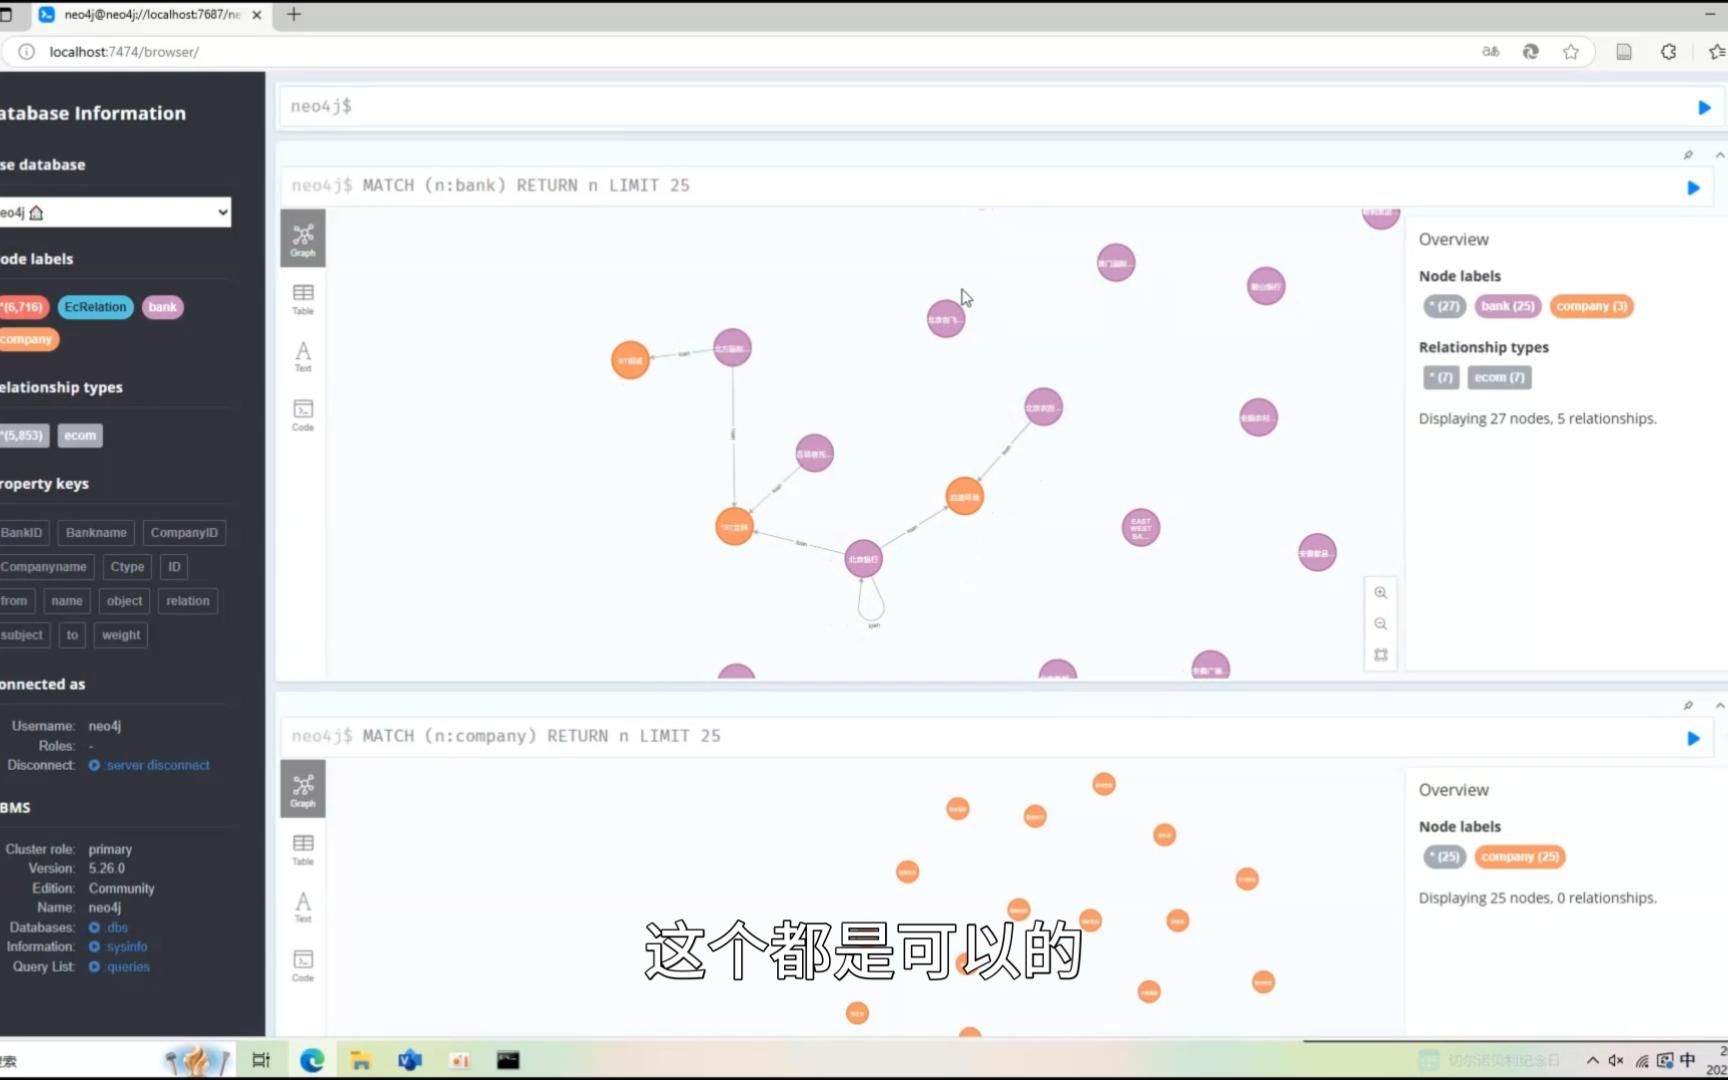Switch bank result to Table view
1728x1080 pixels.
point(303,299)
